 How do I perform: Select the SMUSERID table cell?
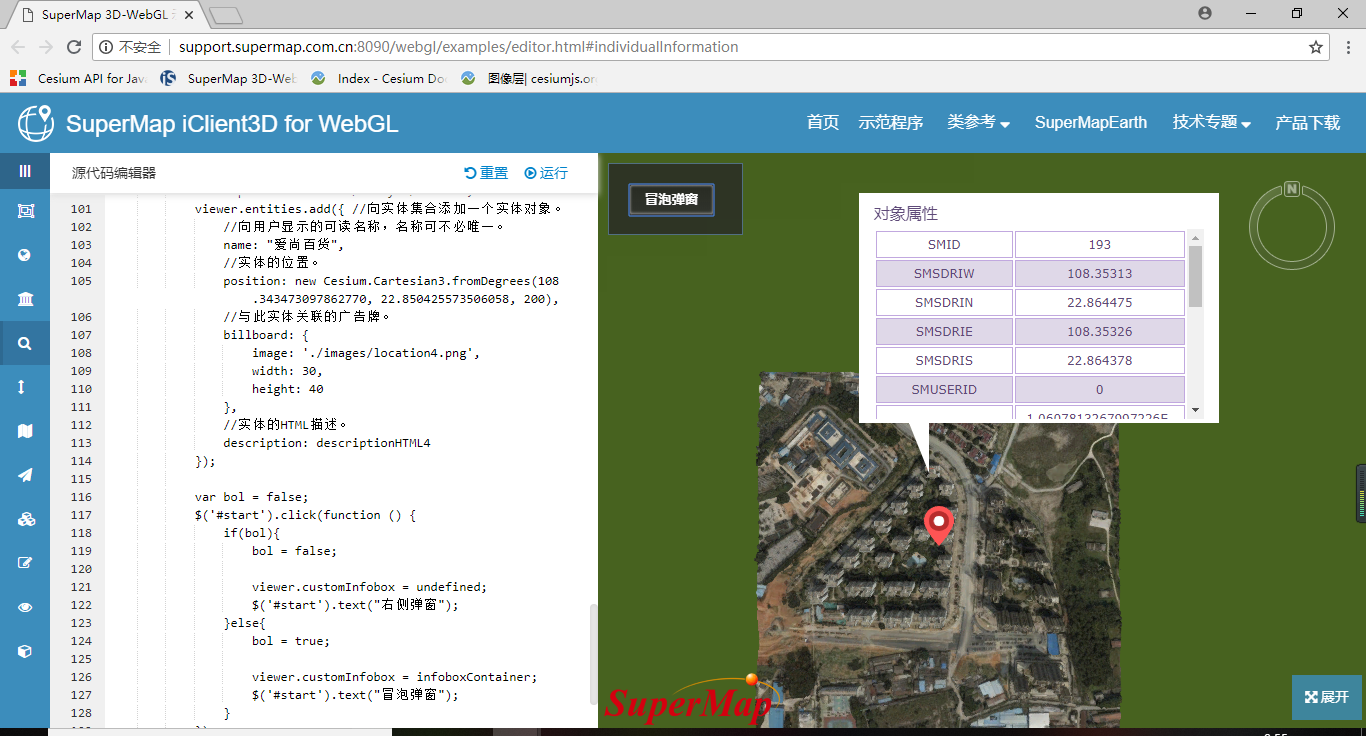tap(944, 390)
